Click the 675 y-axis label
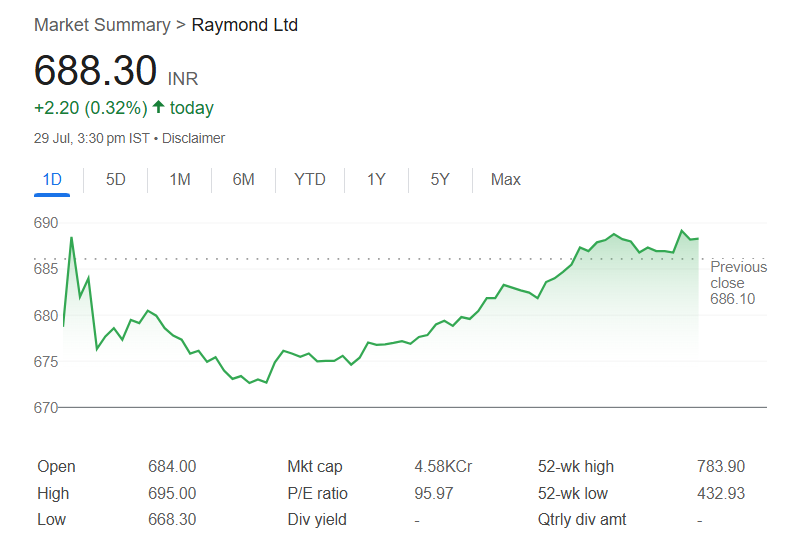The height and width of the screenshot is (541, 799). [46, 362]
